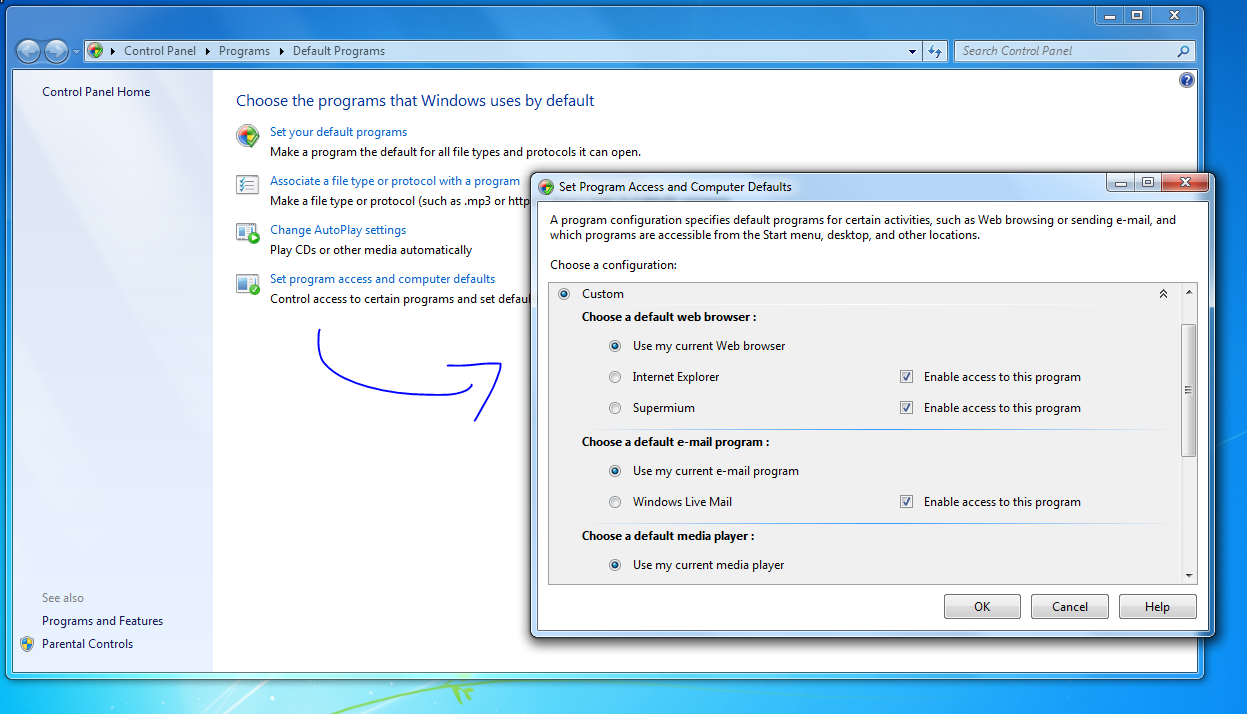Open Set program access and computer defaults link

pos(383,279)
